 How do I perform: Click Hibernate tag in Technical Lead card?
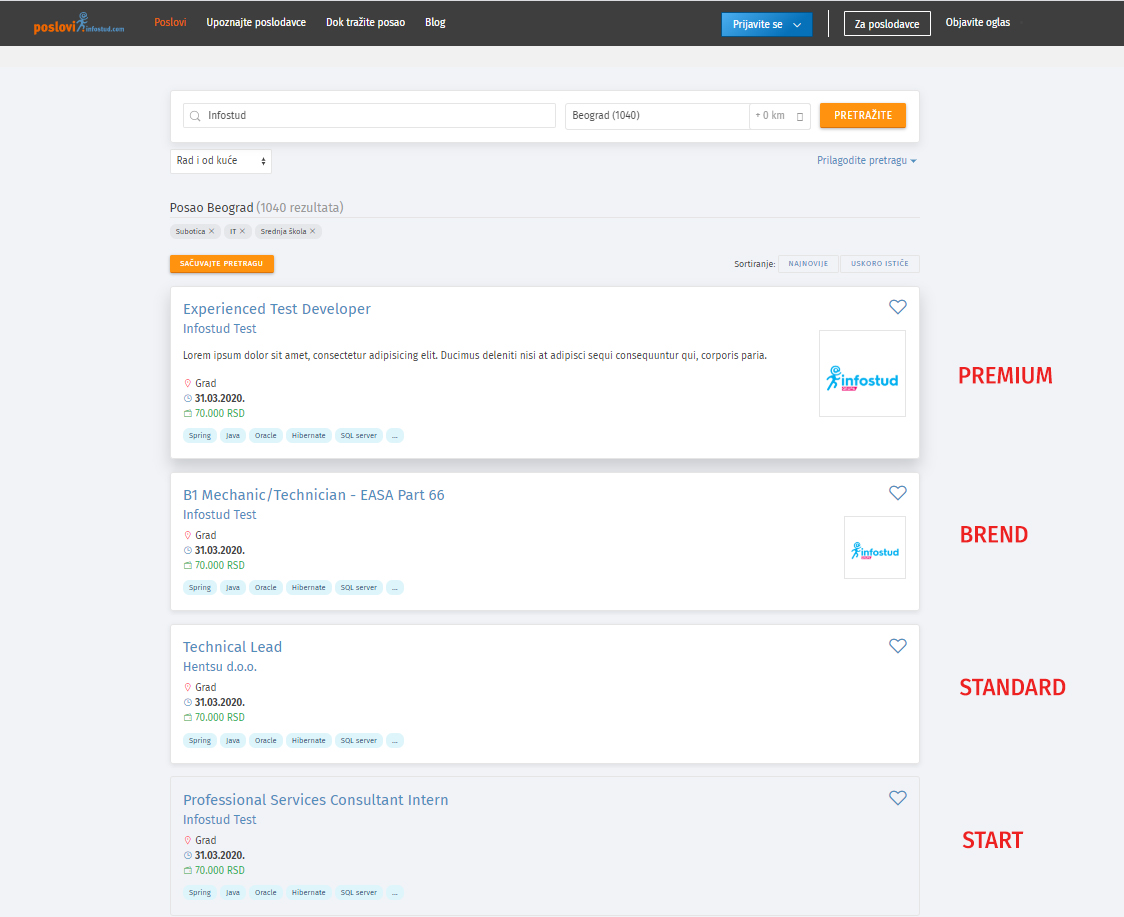click(308, 741)
